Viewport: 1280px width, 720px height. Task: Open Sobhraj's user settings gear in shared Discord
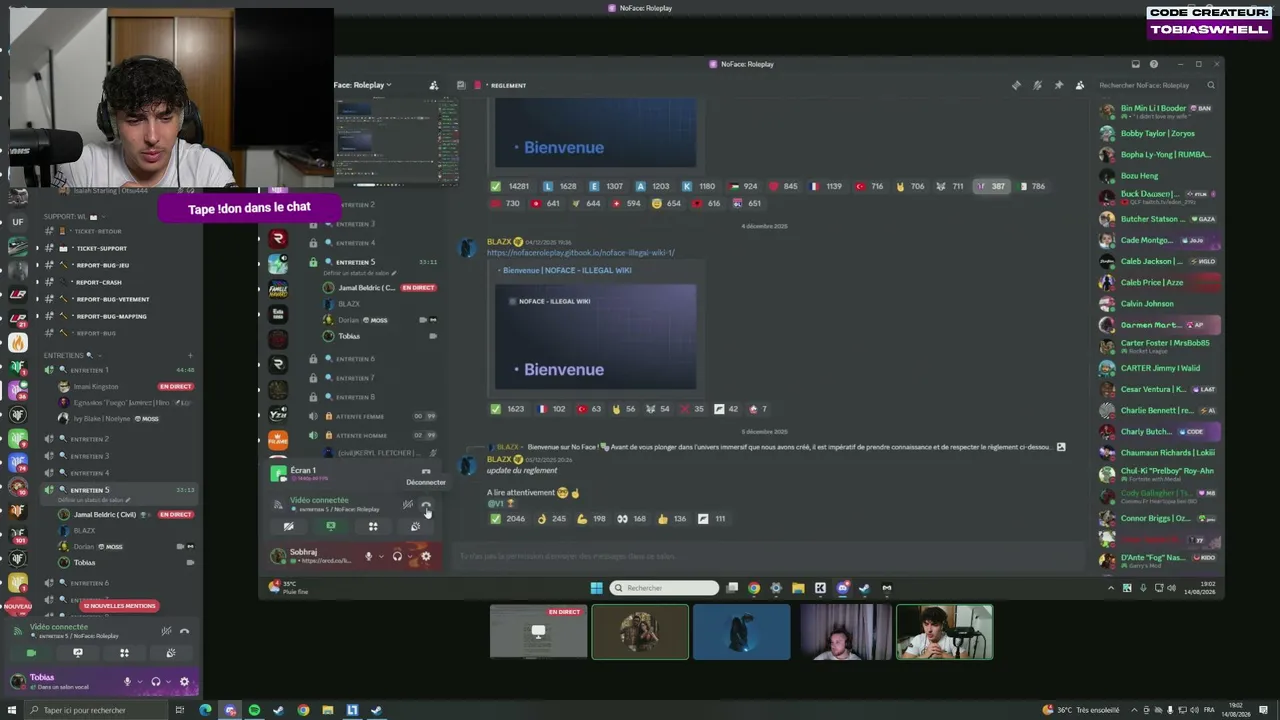click(x=426, y=556)
